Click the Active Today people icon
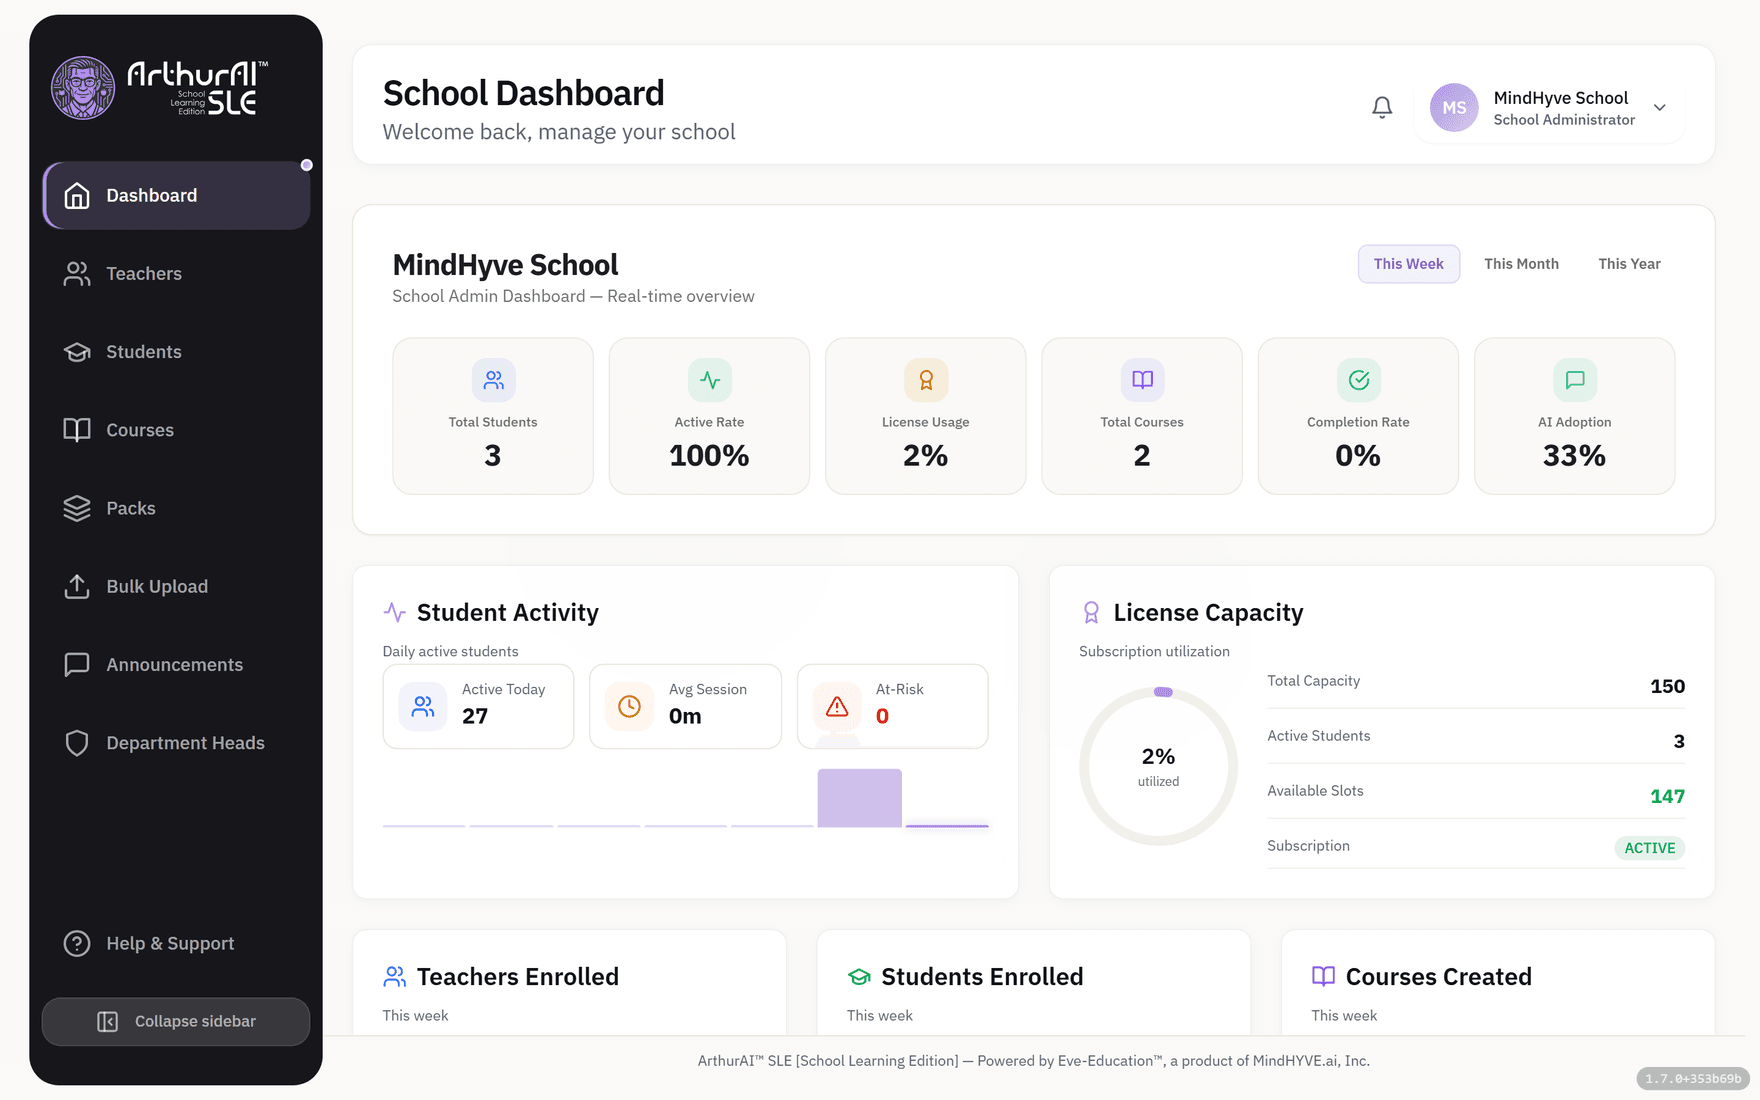The height and width of the screenshot is (1100, 1760). click(x=423, y=707)
